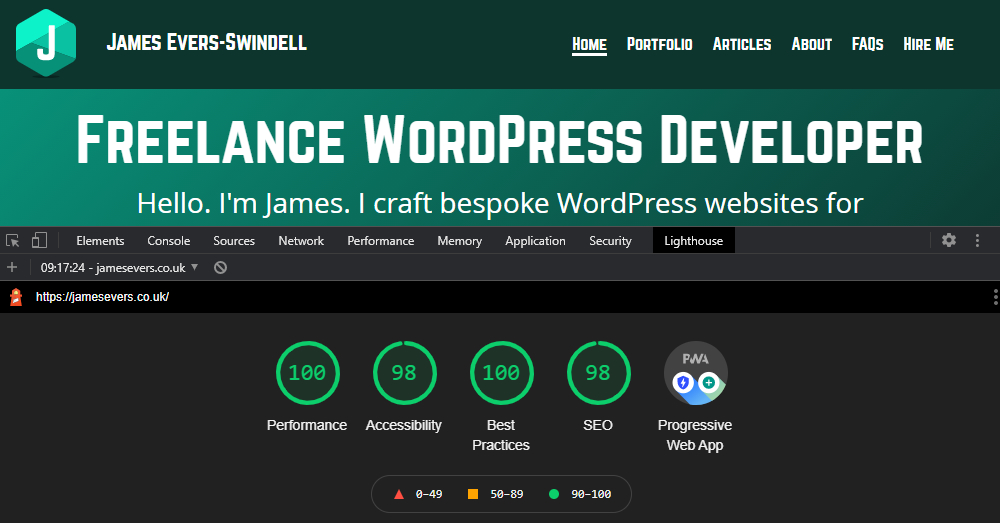Click the Progressive Web App label
Viewport: 1000px width, 523px height.
(695, 435)
